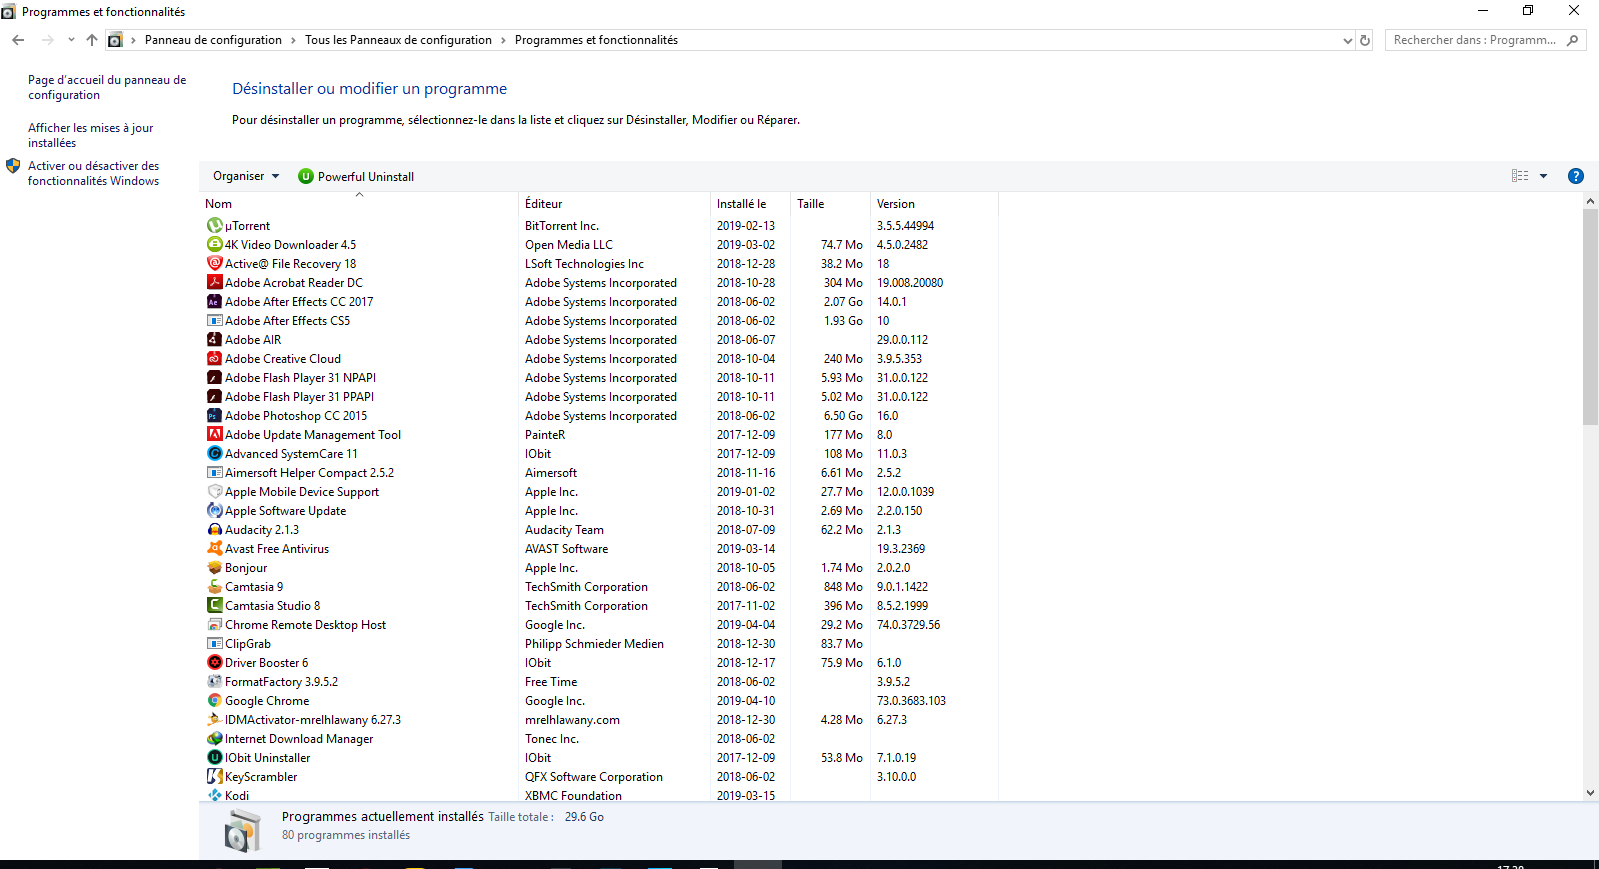Screen dimensions: 1599x869
Task: Click the Google Chrome icon
Action: click(214, 701)
